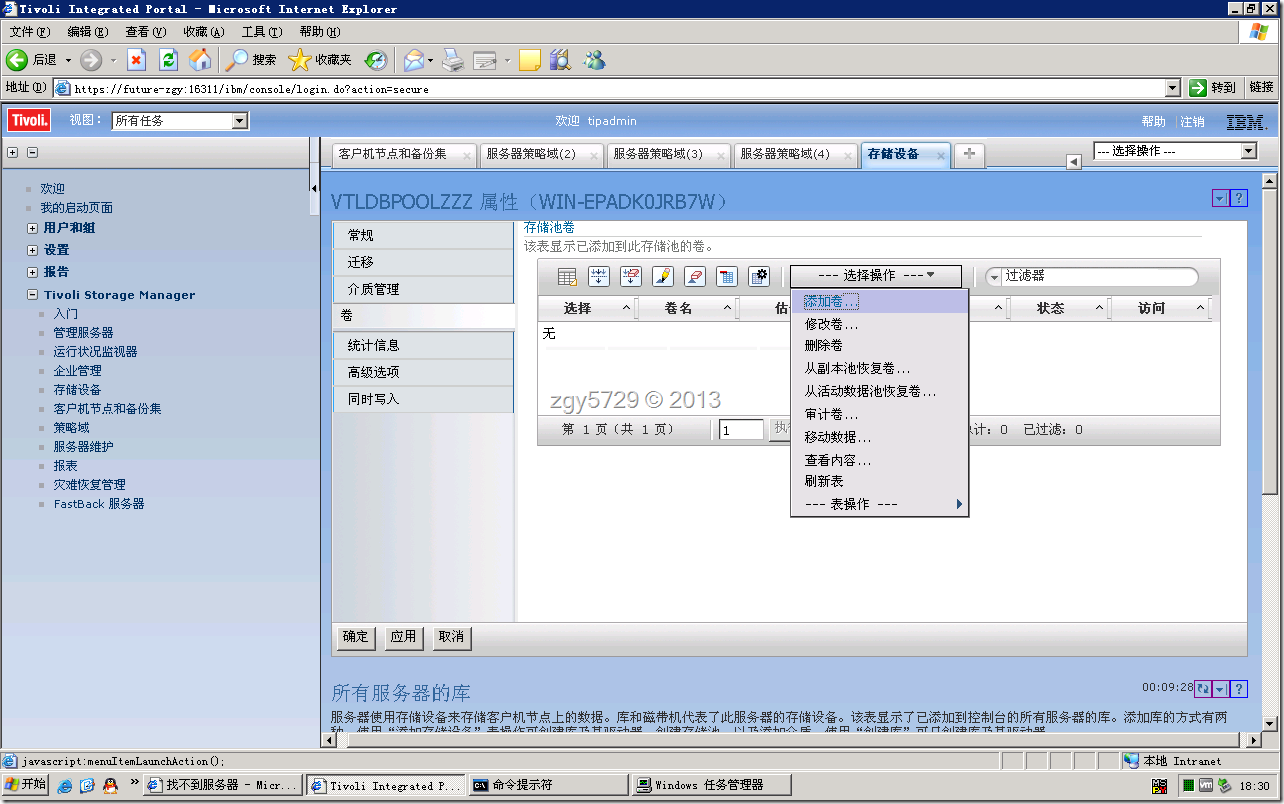Click the table sort icon before the gear

[727, 276]
